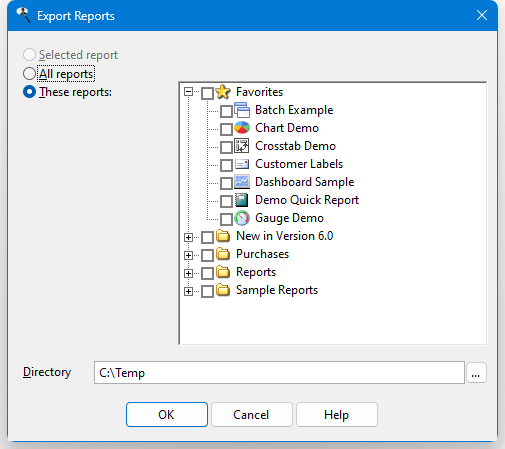The height and width of the screenshot is (449, 505).
Task: Click the Demo Quick Report book icon
Action: 242,200
